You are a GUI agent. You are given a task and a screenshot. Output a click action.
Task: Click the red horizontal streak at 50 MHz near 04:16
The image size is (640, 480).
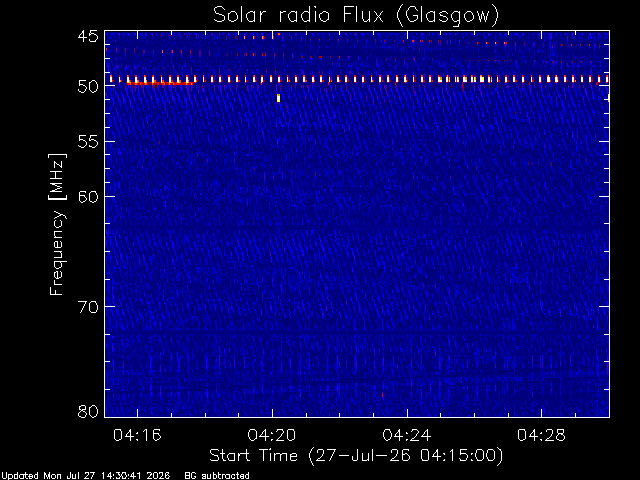click(160, 83)
